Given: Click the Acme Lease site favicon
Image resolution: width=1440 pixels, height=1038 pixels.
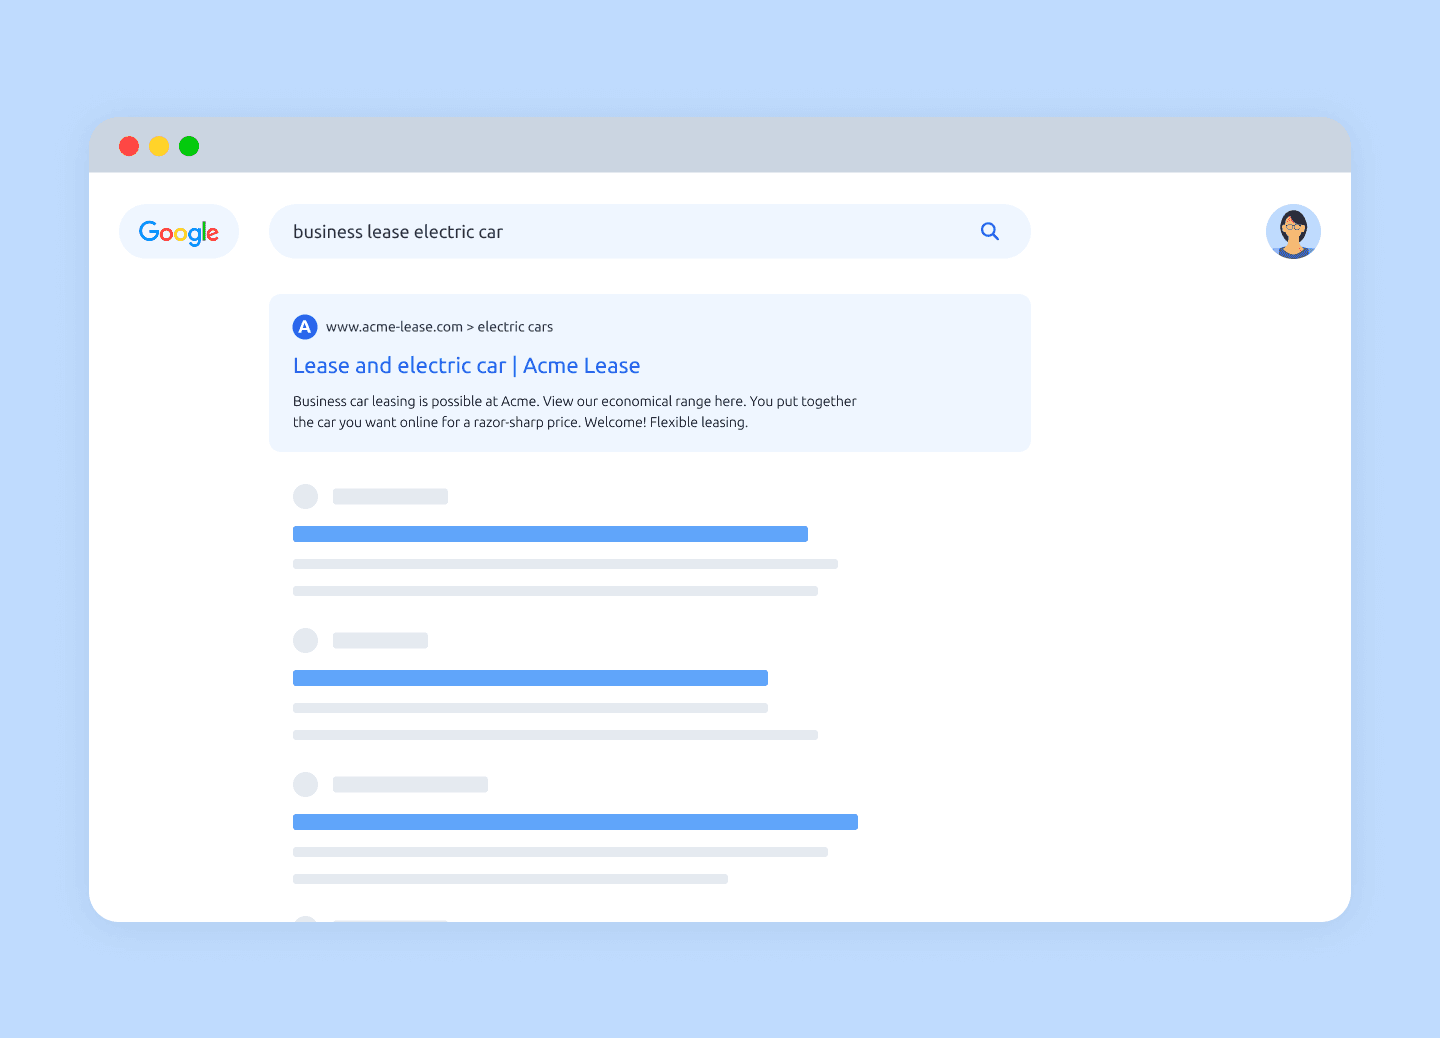Looking at the screenshot, I should click(x=305, y=326).
